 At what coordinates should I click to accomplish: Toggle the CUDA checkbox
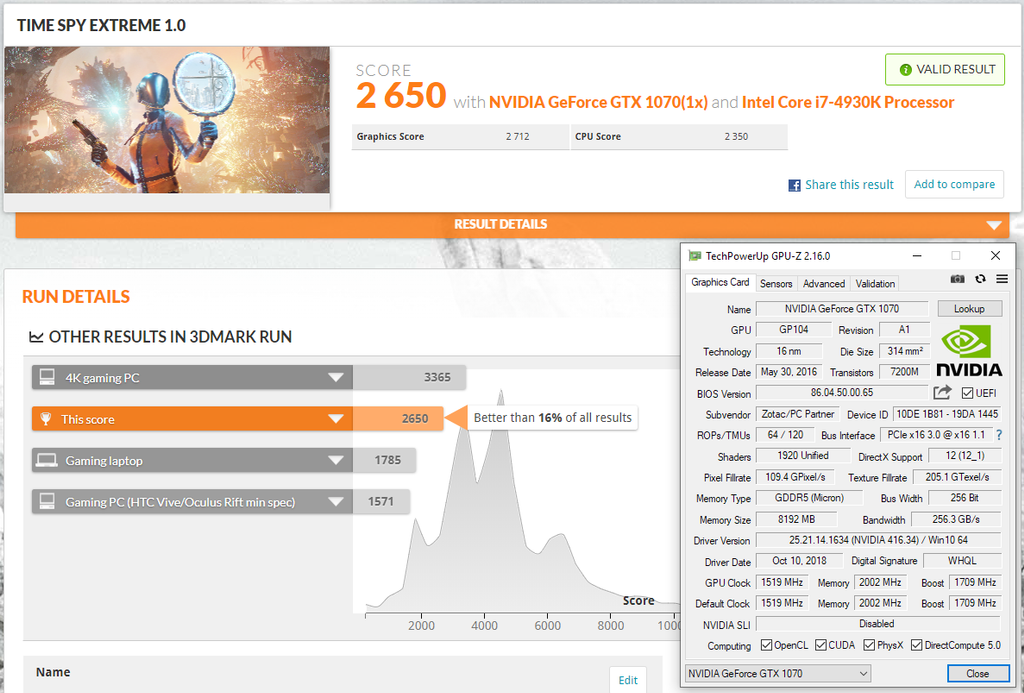click(x=821, y=645)
